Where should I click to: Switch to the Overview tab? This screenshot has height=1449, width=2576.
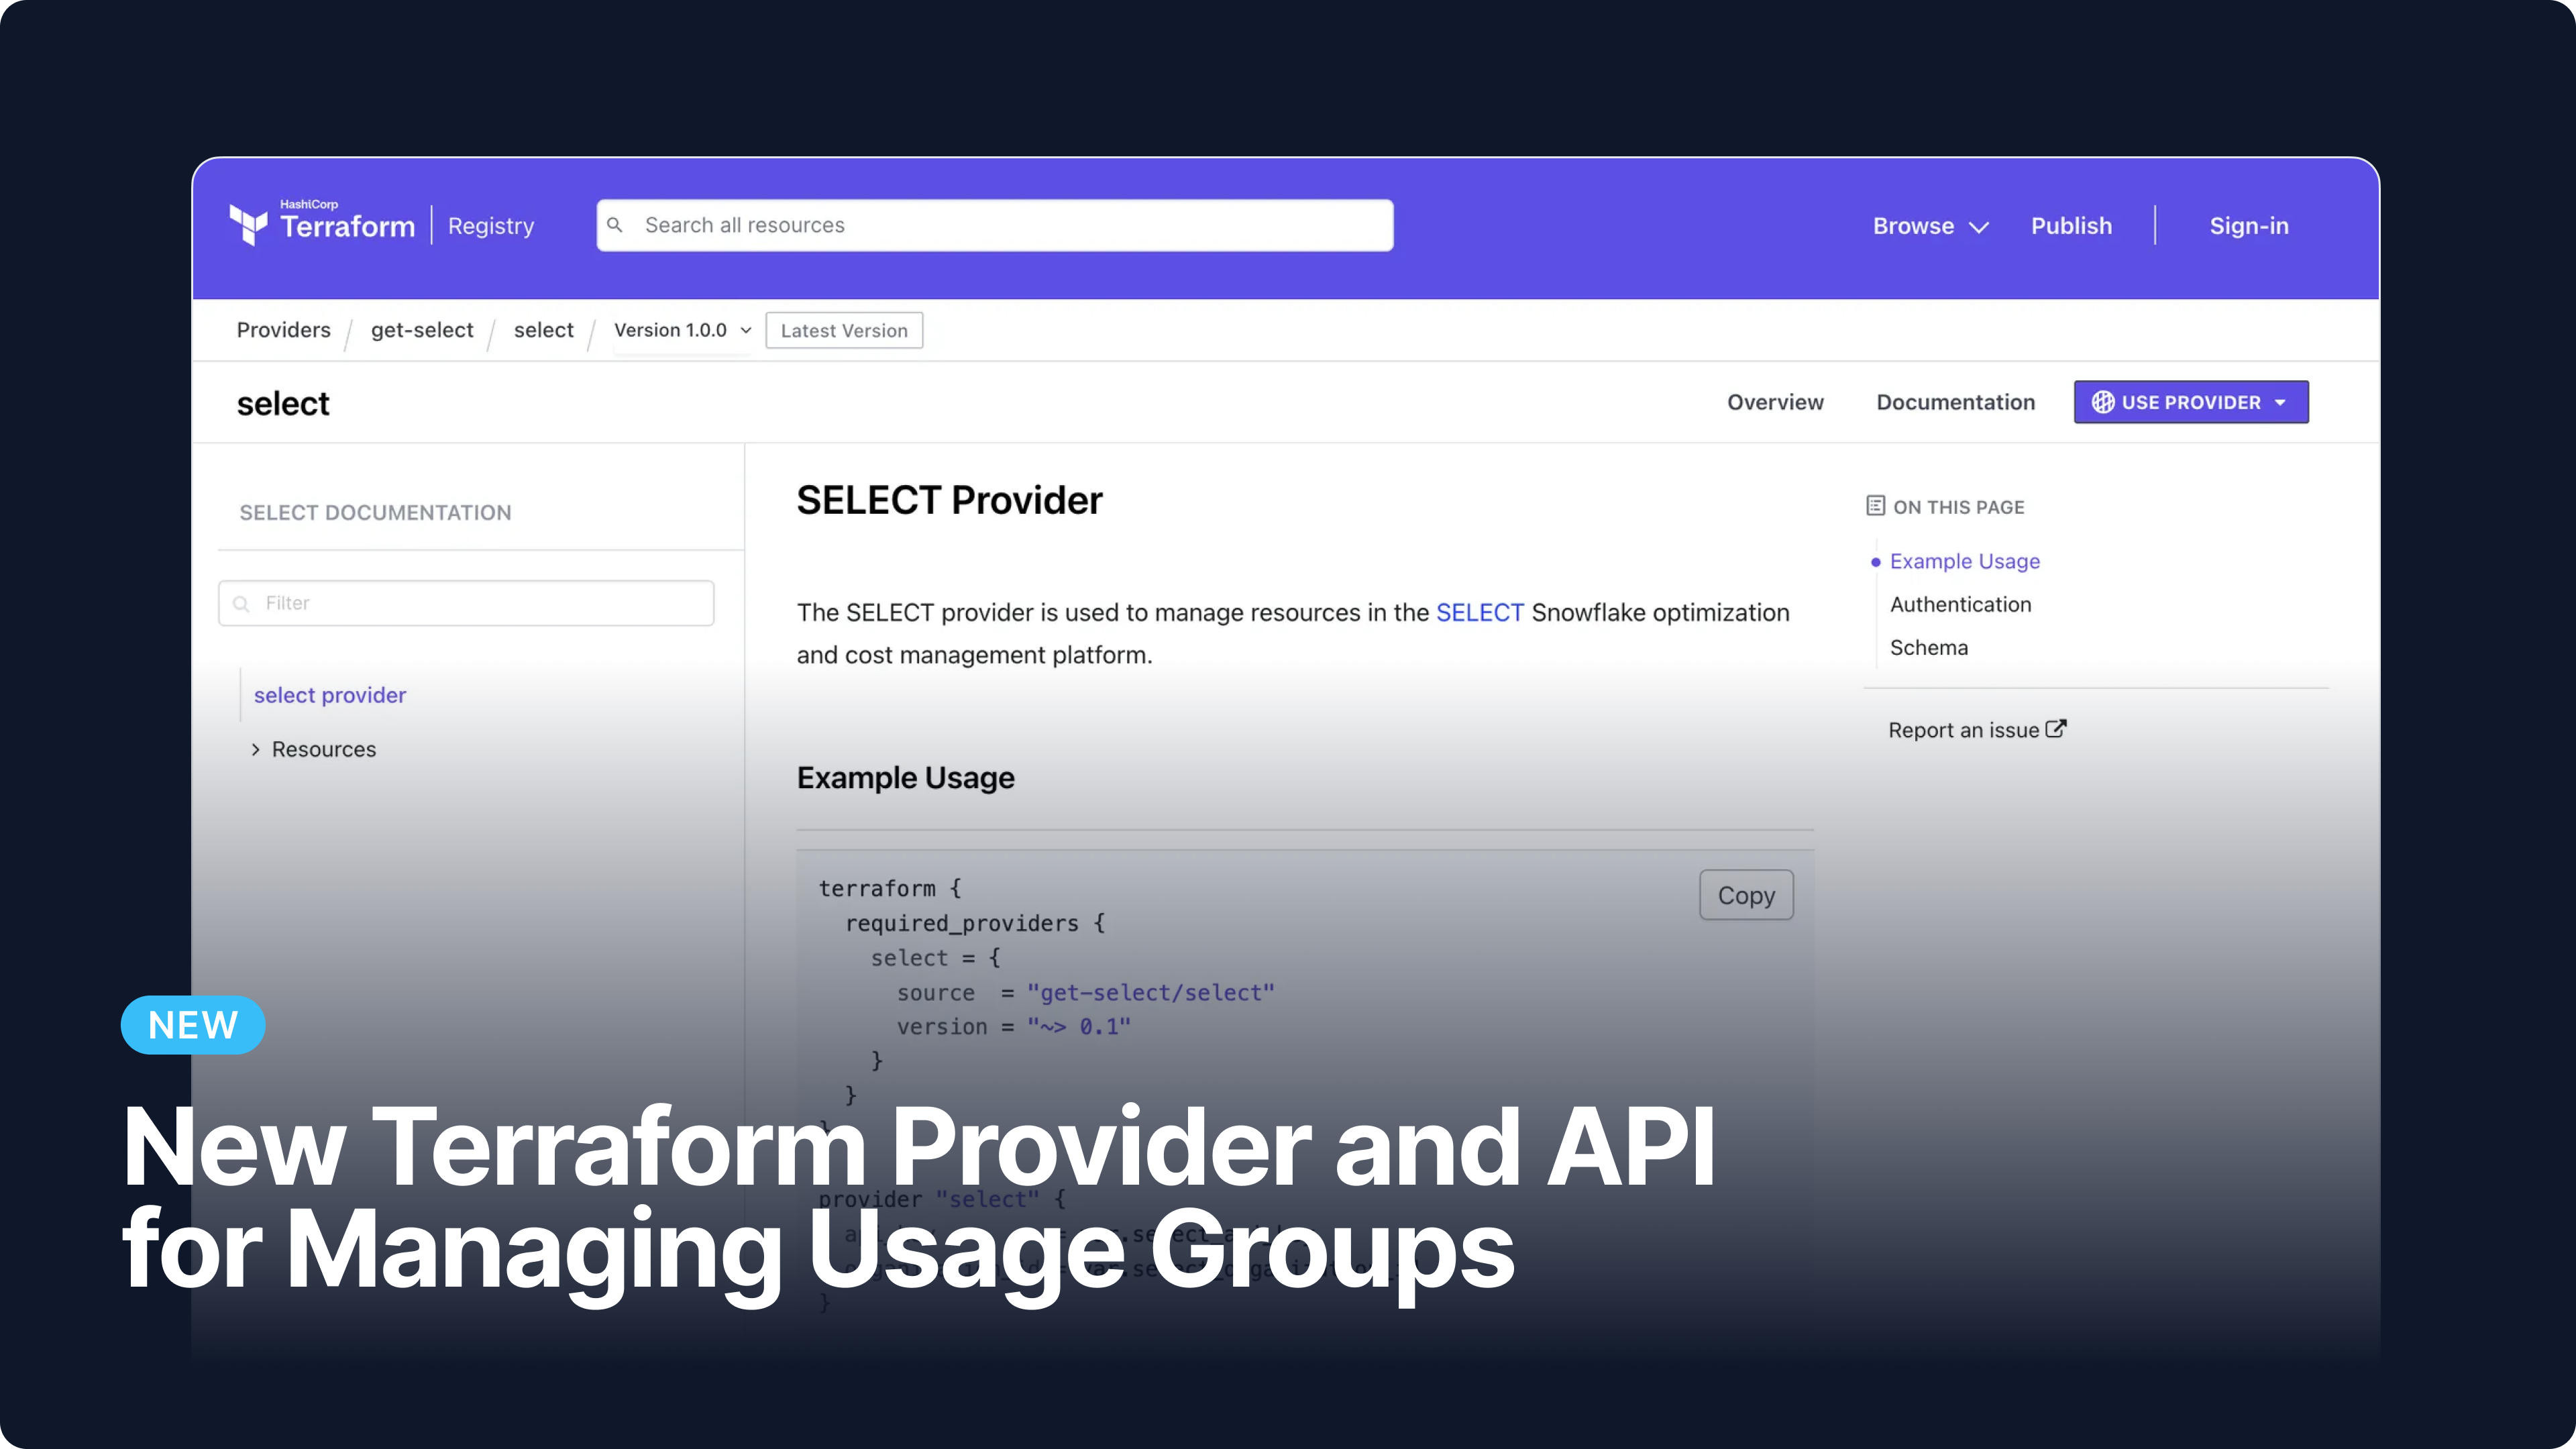[1775, 402]
